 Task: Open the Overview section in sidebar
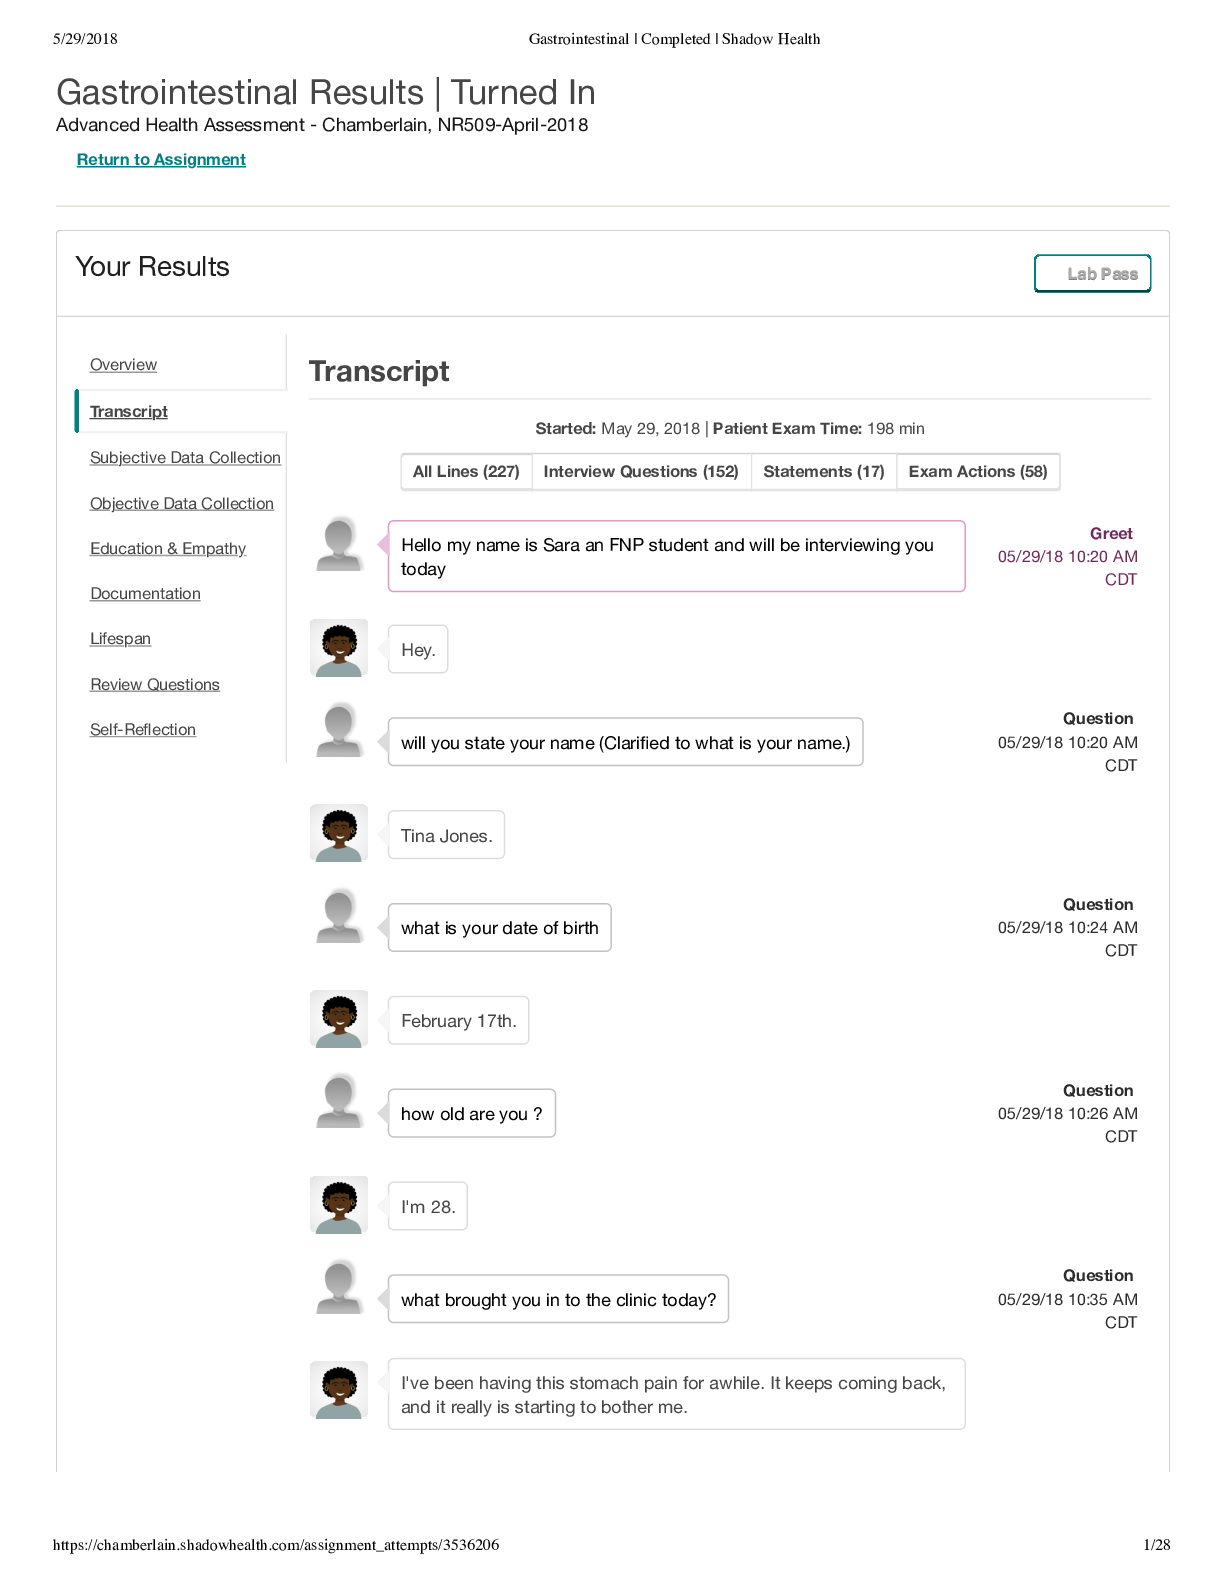click(x=123, y=365)
